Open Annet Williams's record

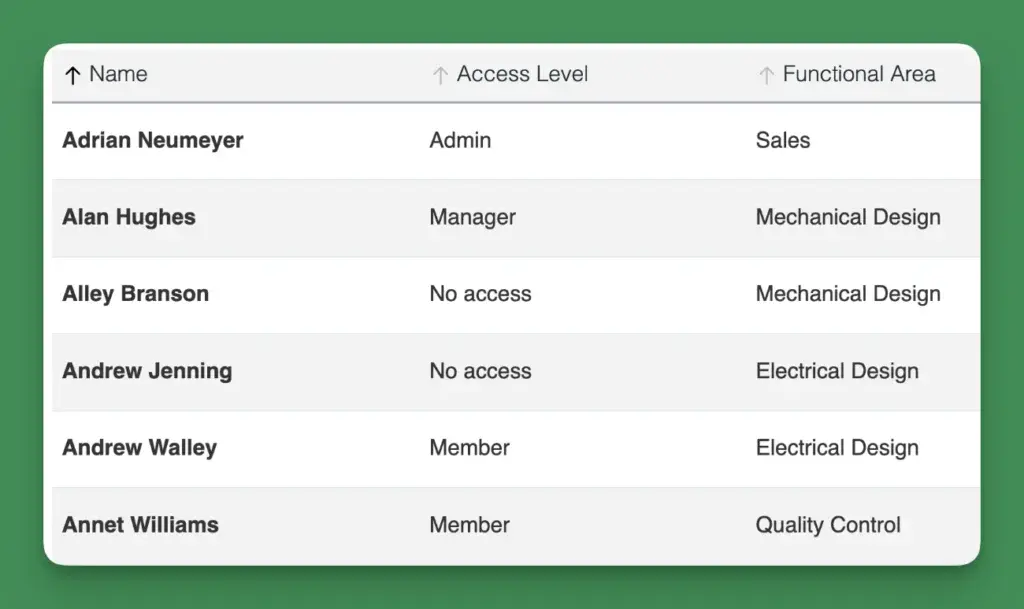coord(140,525)
